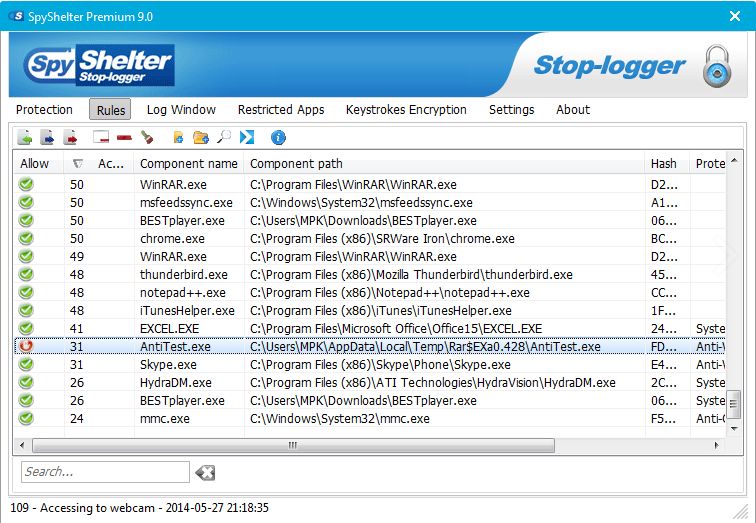Sort by Hash column header

(x=667, y=164)
